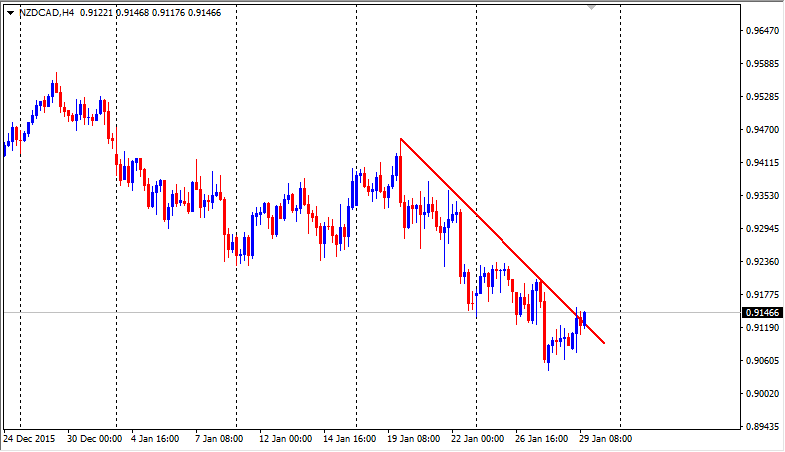
Task: Click the 30 Dec 00:00 time label
Action: pos(94,438)
